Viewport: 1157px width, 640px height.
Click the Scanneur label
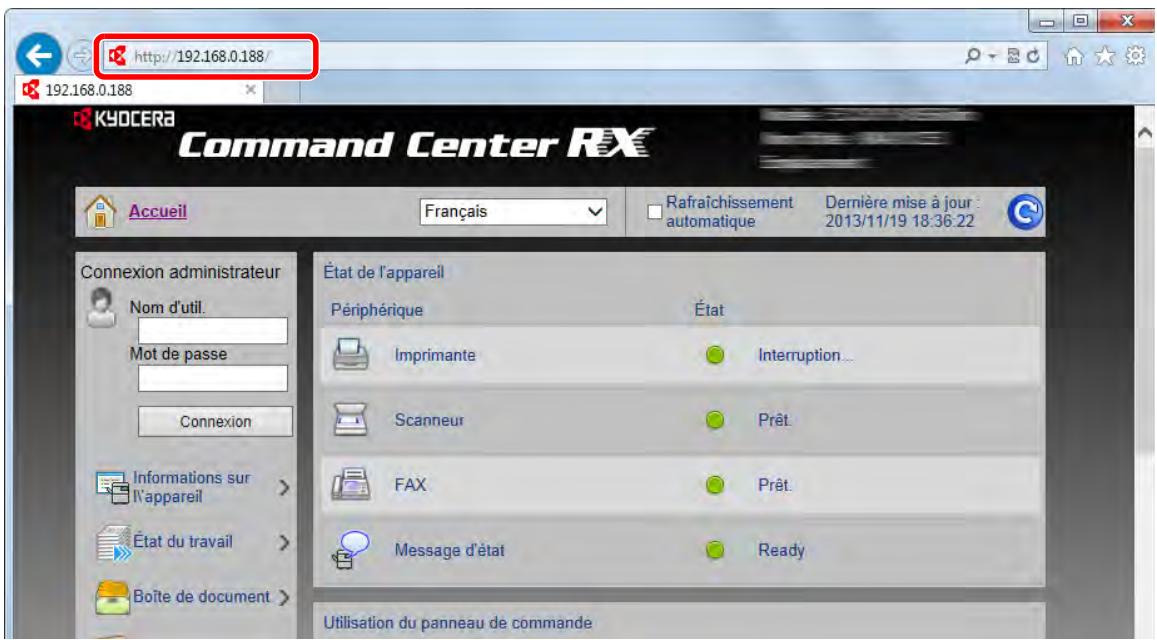point(429,420)
